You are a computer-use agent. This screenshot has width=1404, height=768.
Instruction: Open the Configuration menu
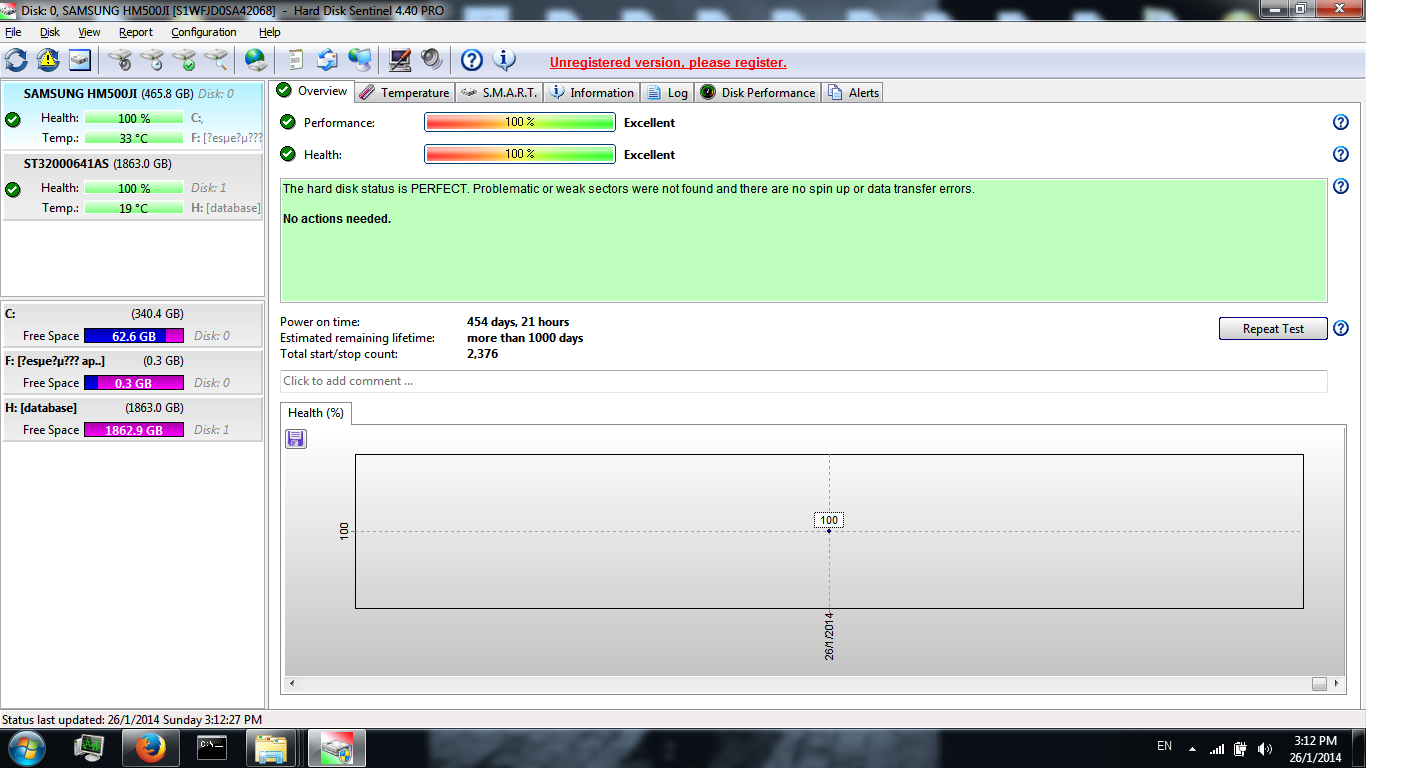[x=204, y=32]
